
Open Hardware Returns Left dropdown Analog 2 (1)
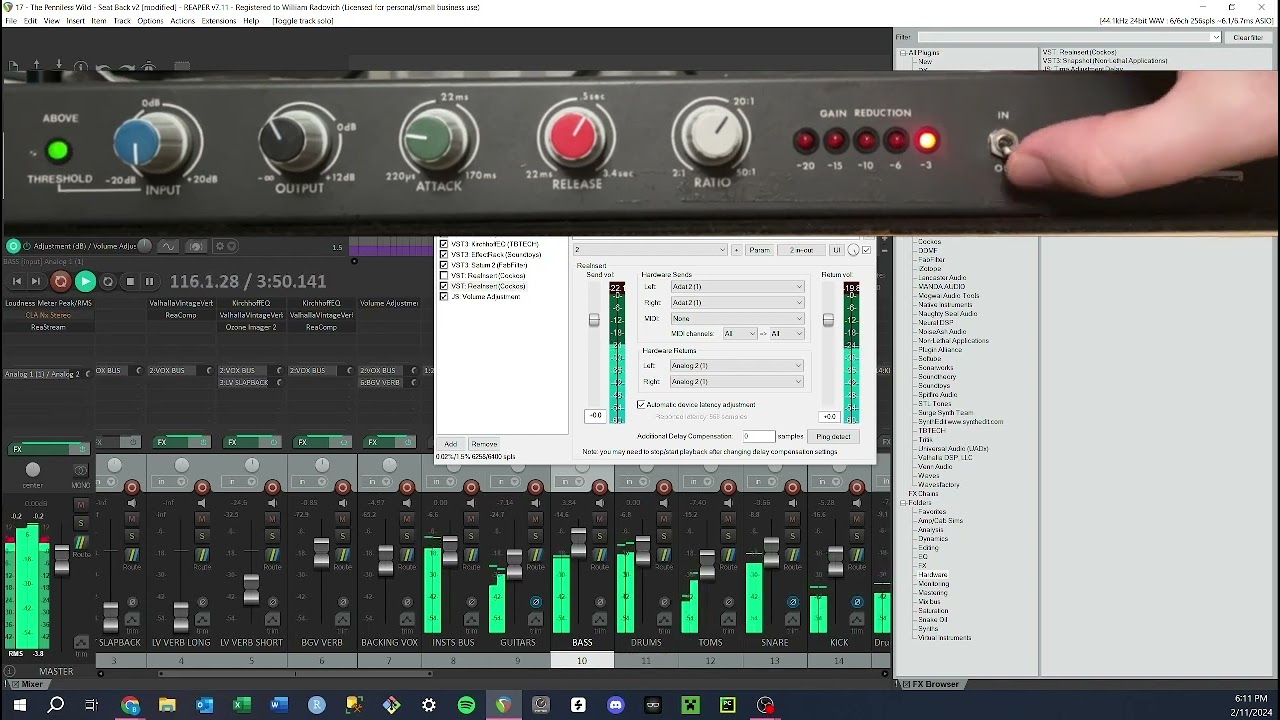736,365
